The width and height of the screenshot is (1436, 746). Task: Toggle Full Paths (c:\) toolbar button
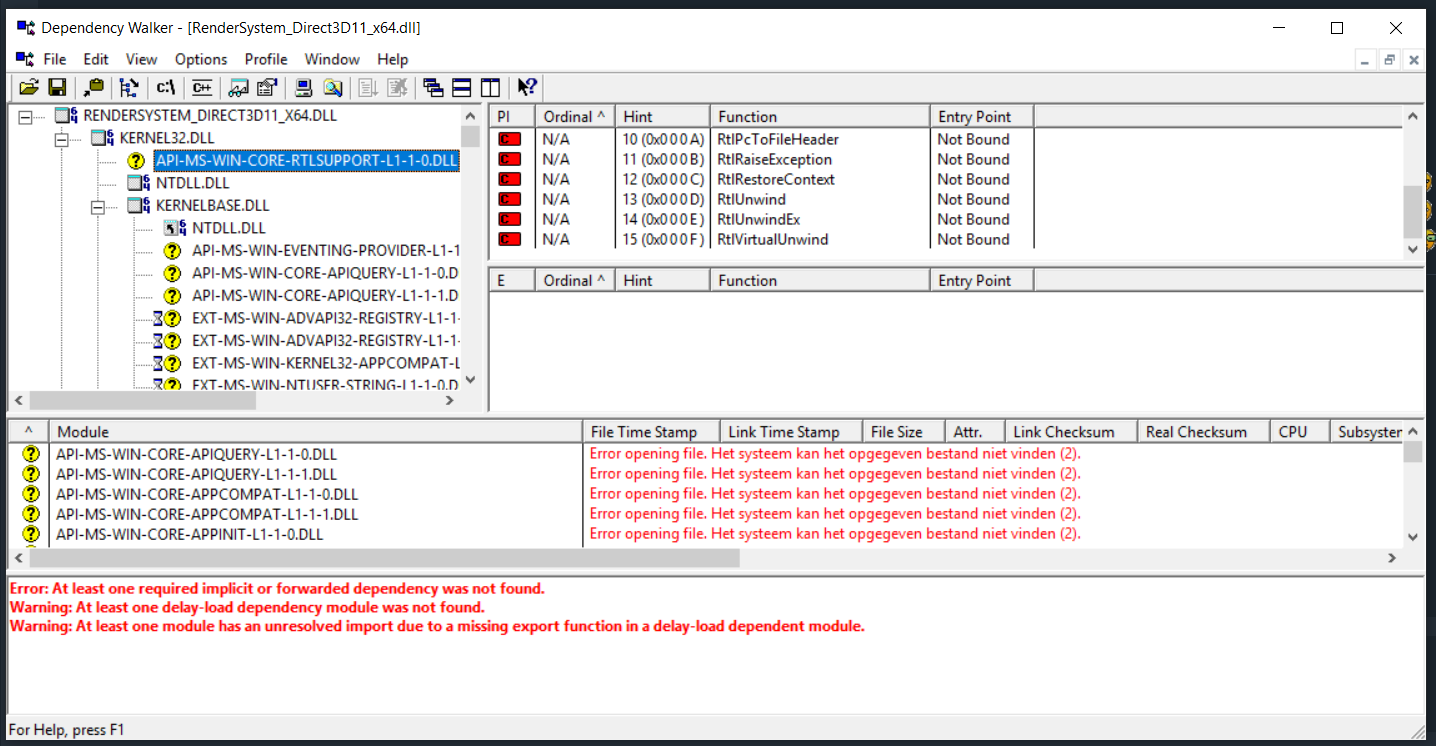165,88
